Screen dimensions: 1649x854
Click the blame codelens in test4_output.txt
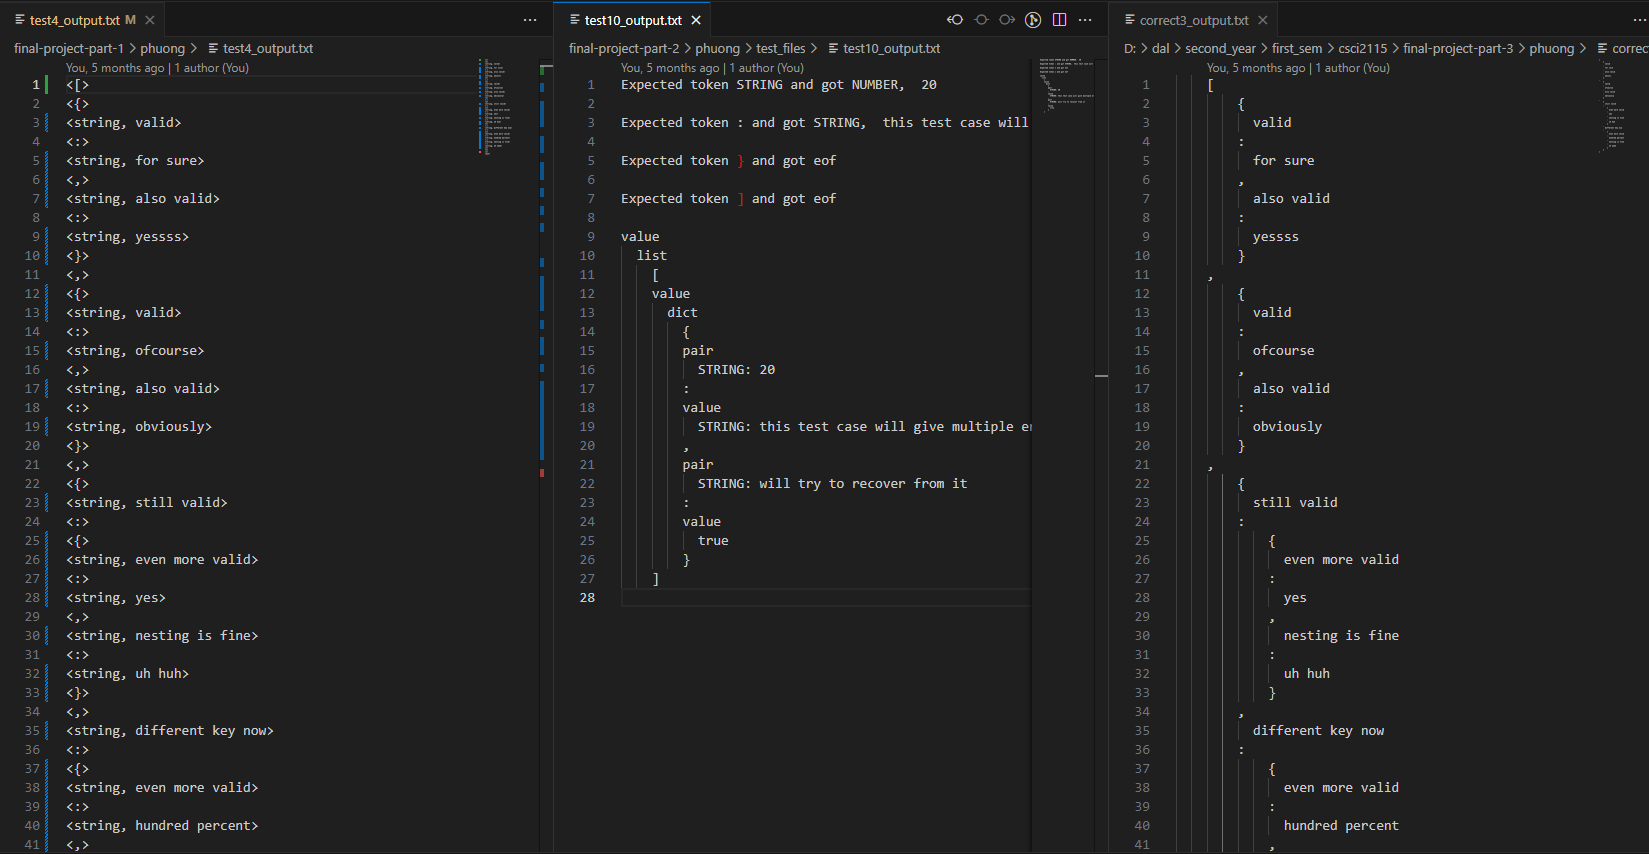(x=157, y=68)
